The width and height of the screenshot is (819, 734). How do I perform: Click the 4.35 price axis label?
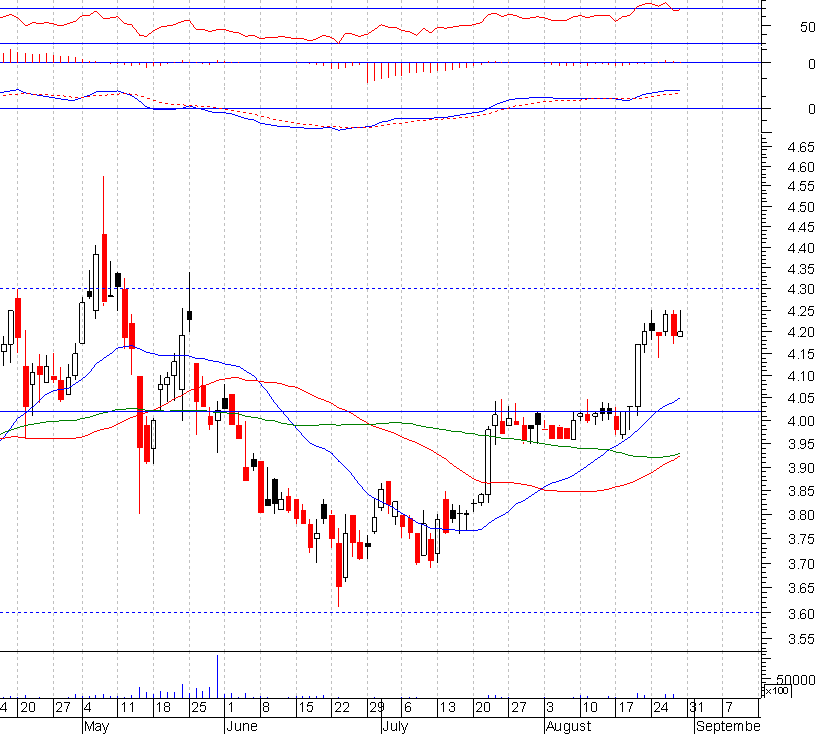click(x=801, y=269)
